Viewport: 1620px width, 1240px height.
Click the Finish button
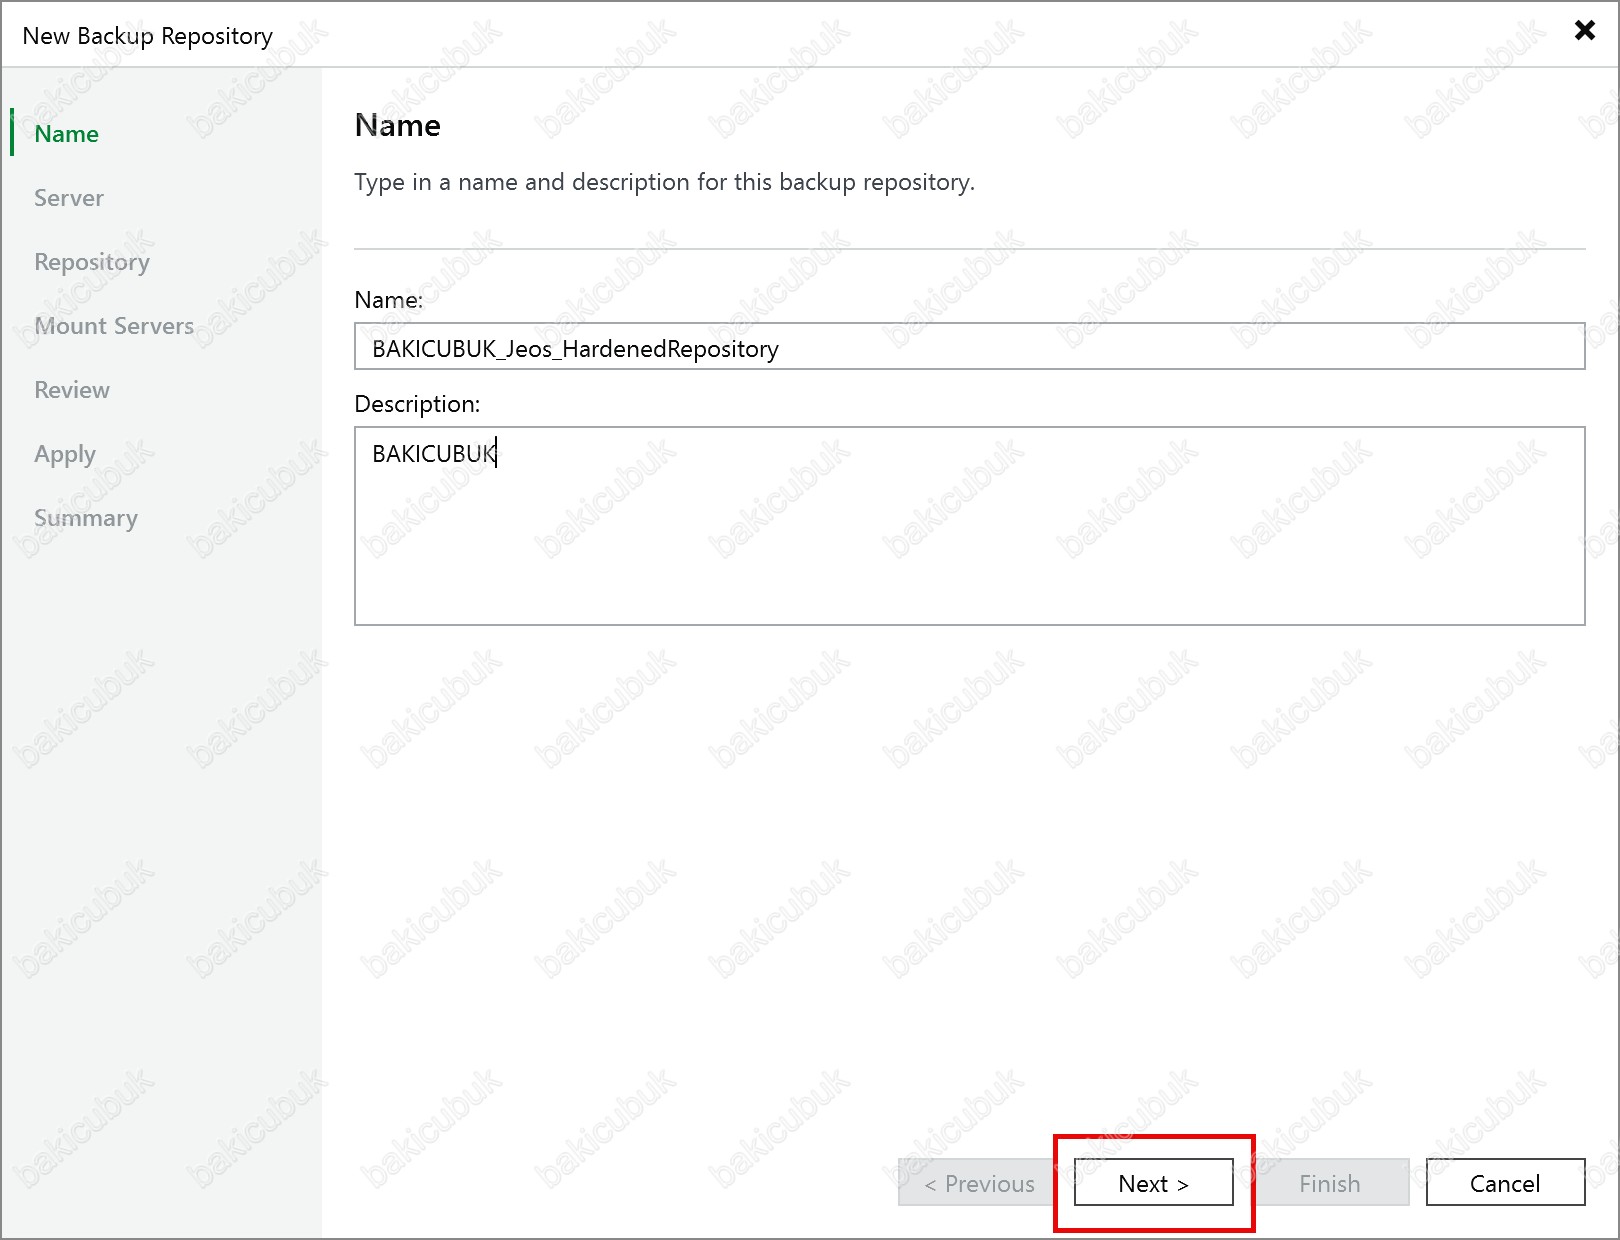click(1329, 1183)
